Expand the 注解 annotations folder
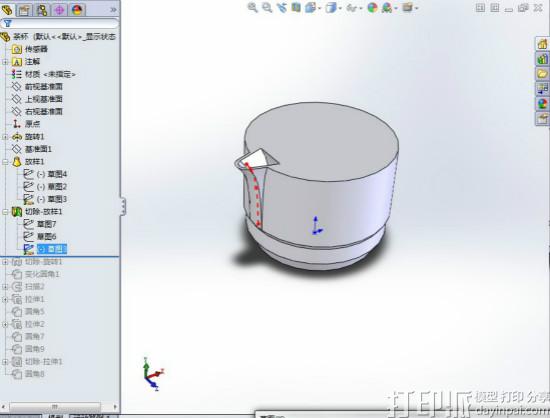Image resolution: width=550 pixels, height=418 pixels. (5, 62)
